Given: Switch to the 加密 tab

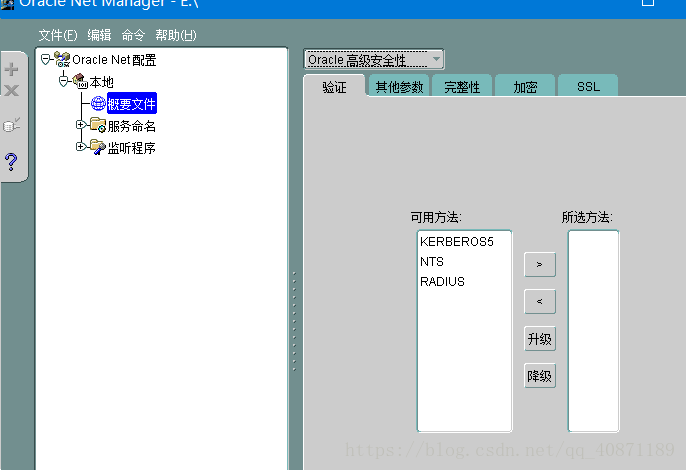Looking at the screenshot, I should tap(525, 87).
